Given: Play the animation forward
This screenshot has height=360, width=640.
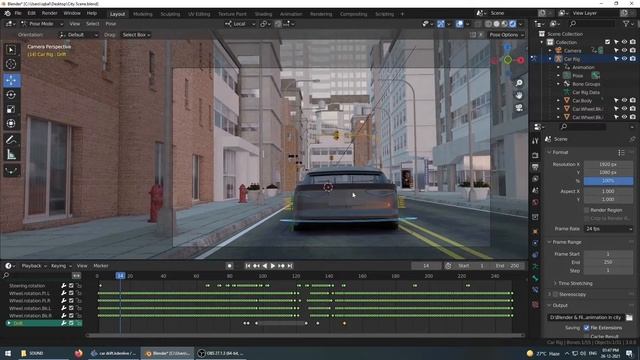Looking at the screenshot, I should point(273,266).
